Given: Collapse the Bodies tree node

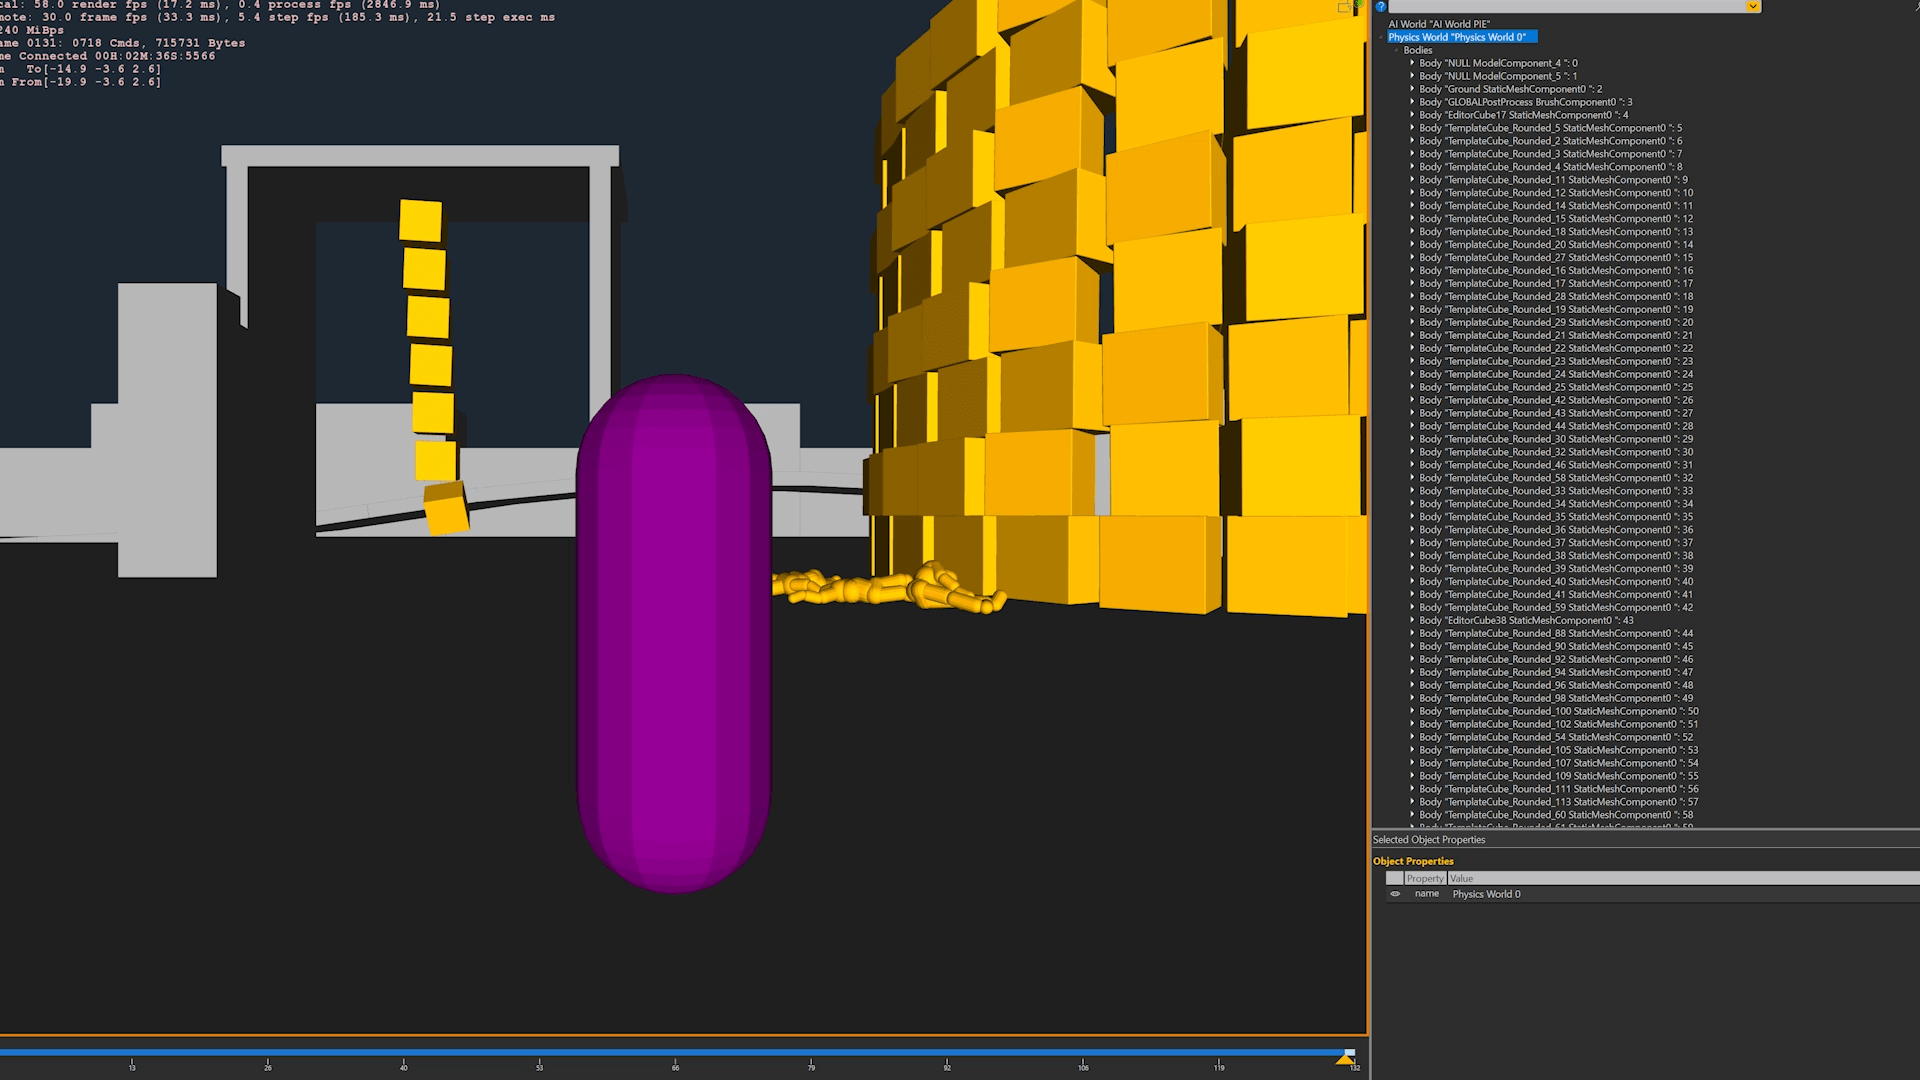Looking at the screenshot, I should (1396, 50).
